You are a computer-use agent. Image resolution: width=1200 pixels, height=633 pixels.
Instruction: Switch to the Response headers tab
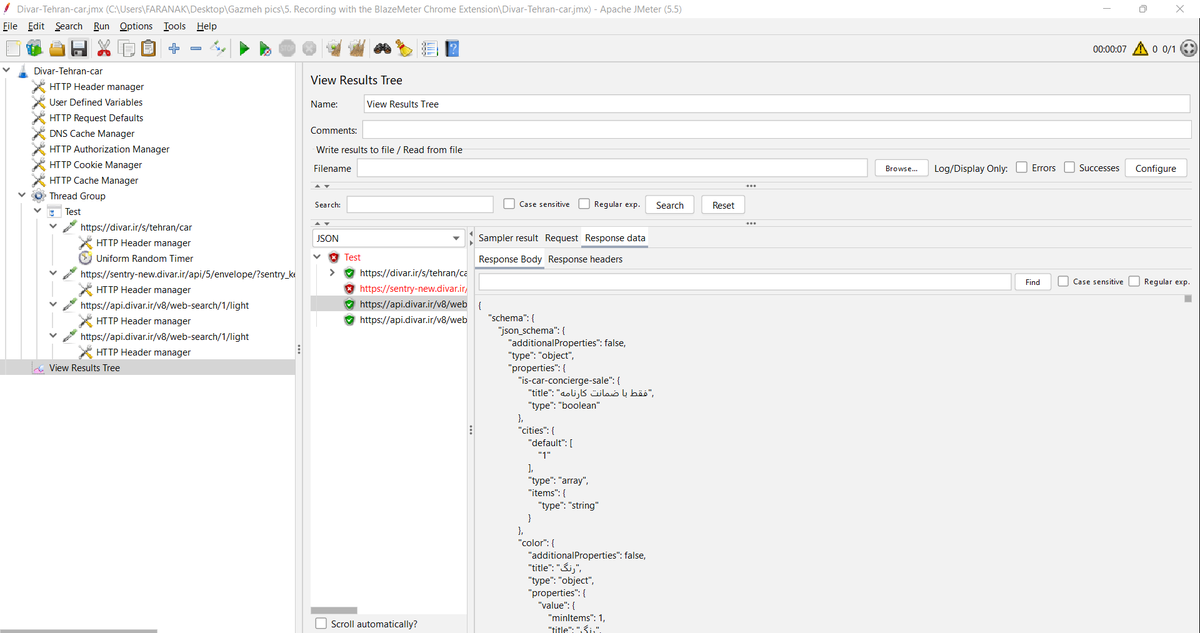point(585,259)
